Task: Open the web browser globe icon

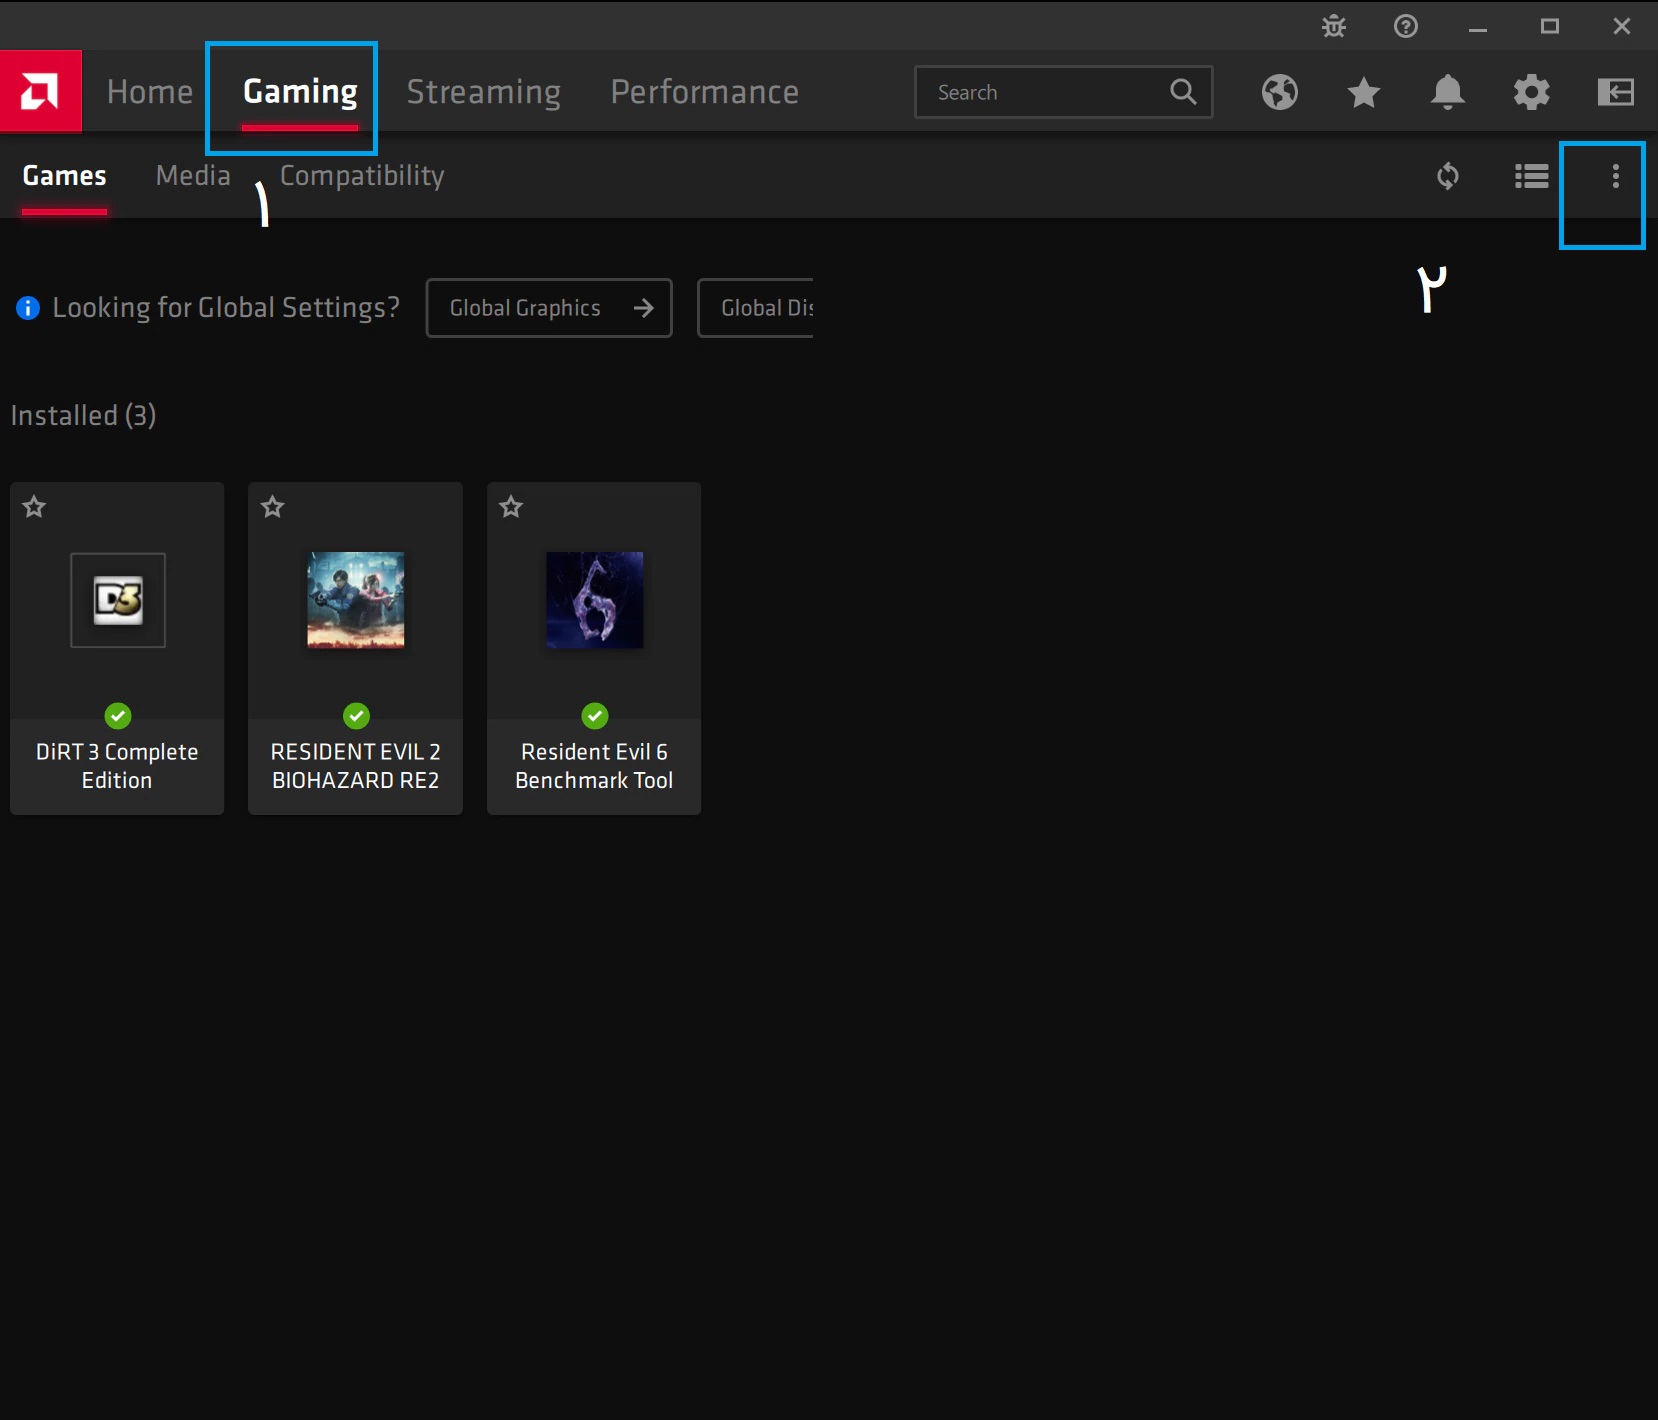Action: coord(1280,92)
